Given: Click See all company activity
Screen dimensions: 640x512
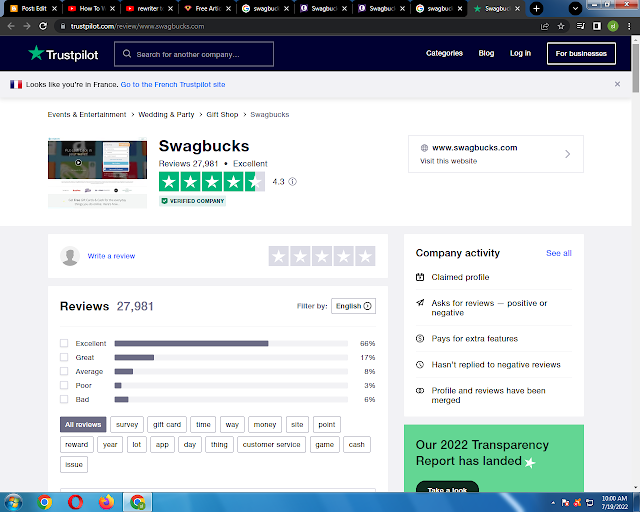Looking at the screenshot, I should 558,253.
